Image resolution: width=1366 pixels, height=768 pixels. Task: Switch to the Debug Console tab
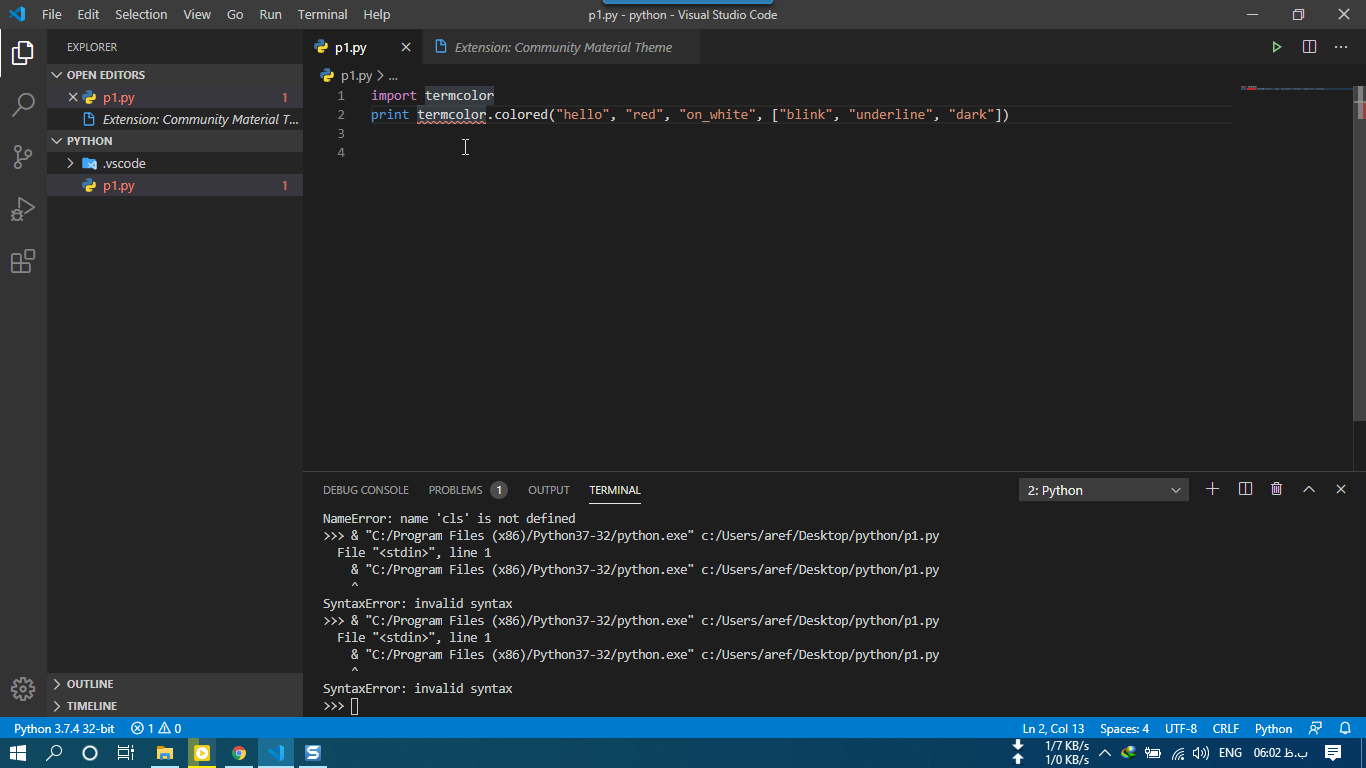tap(366, 490)
